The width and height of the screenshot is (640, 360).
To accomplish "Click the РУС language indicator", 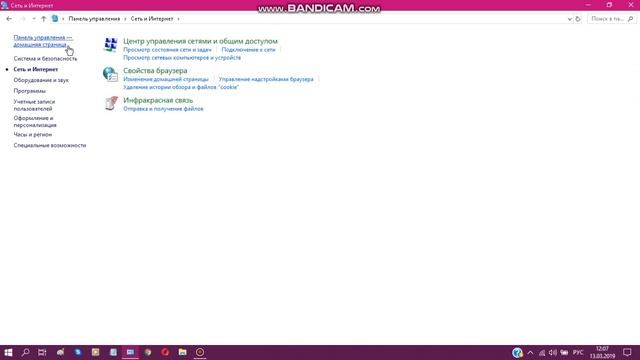I will click(578, 353).
